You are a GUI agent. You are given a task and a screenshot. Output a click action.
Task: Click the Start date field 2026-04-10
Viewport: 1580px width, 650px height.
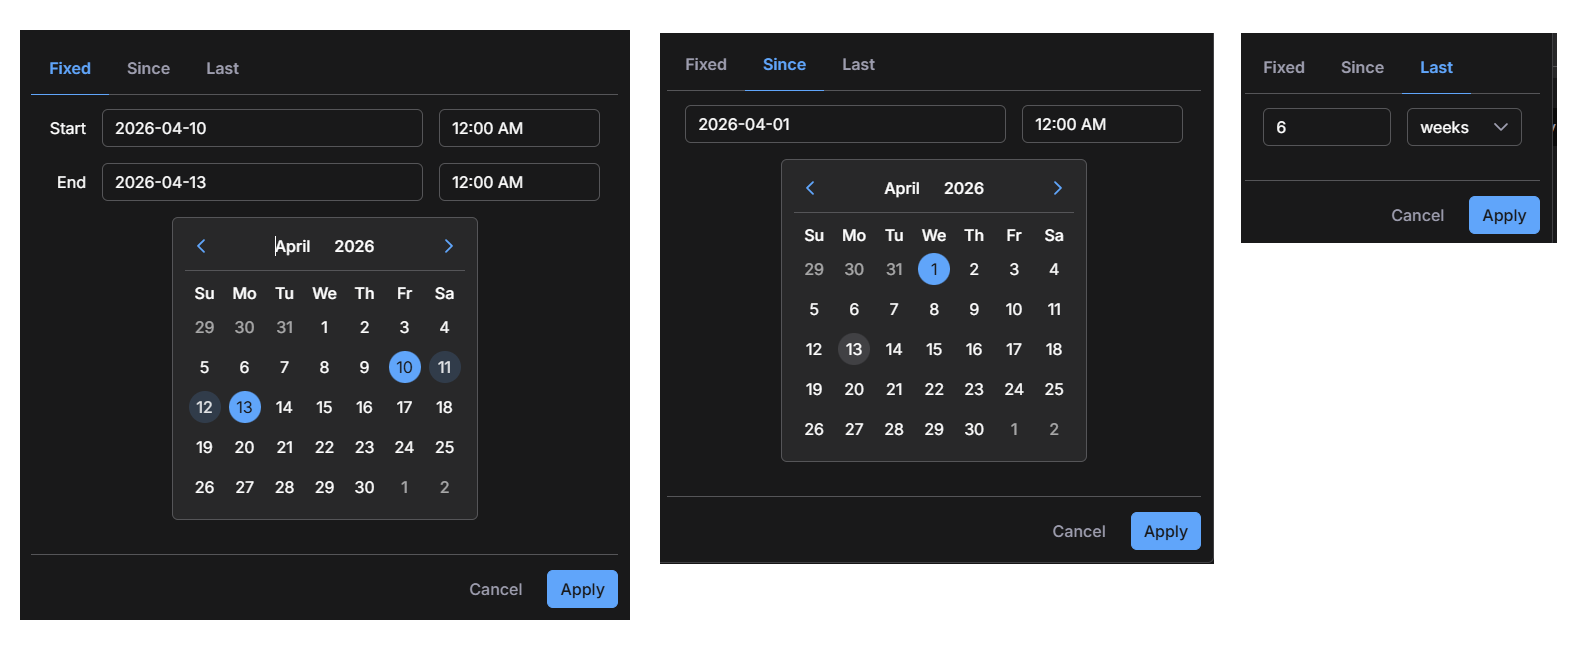coord(262,128)
